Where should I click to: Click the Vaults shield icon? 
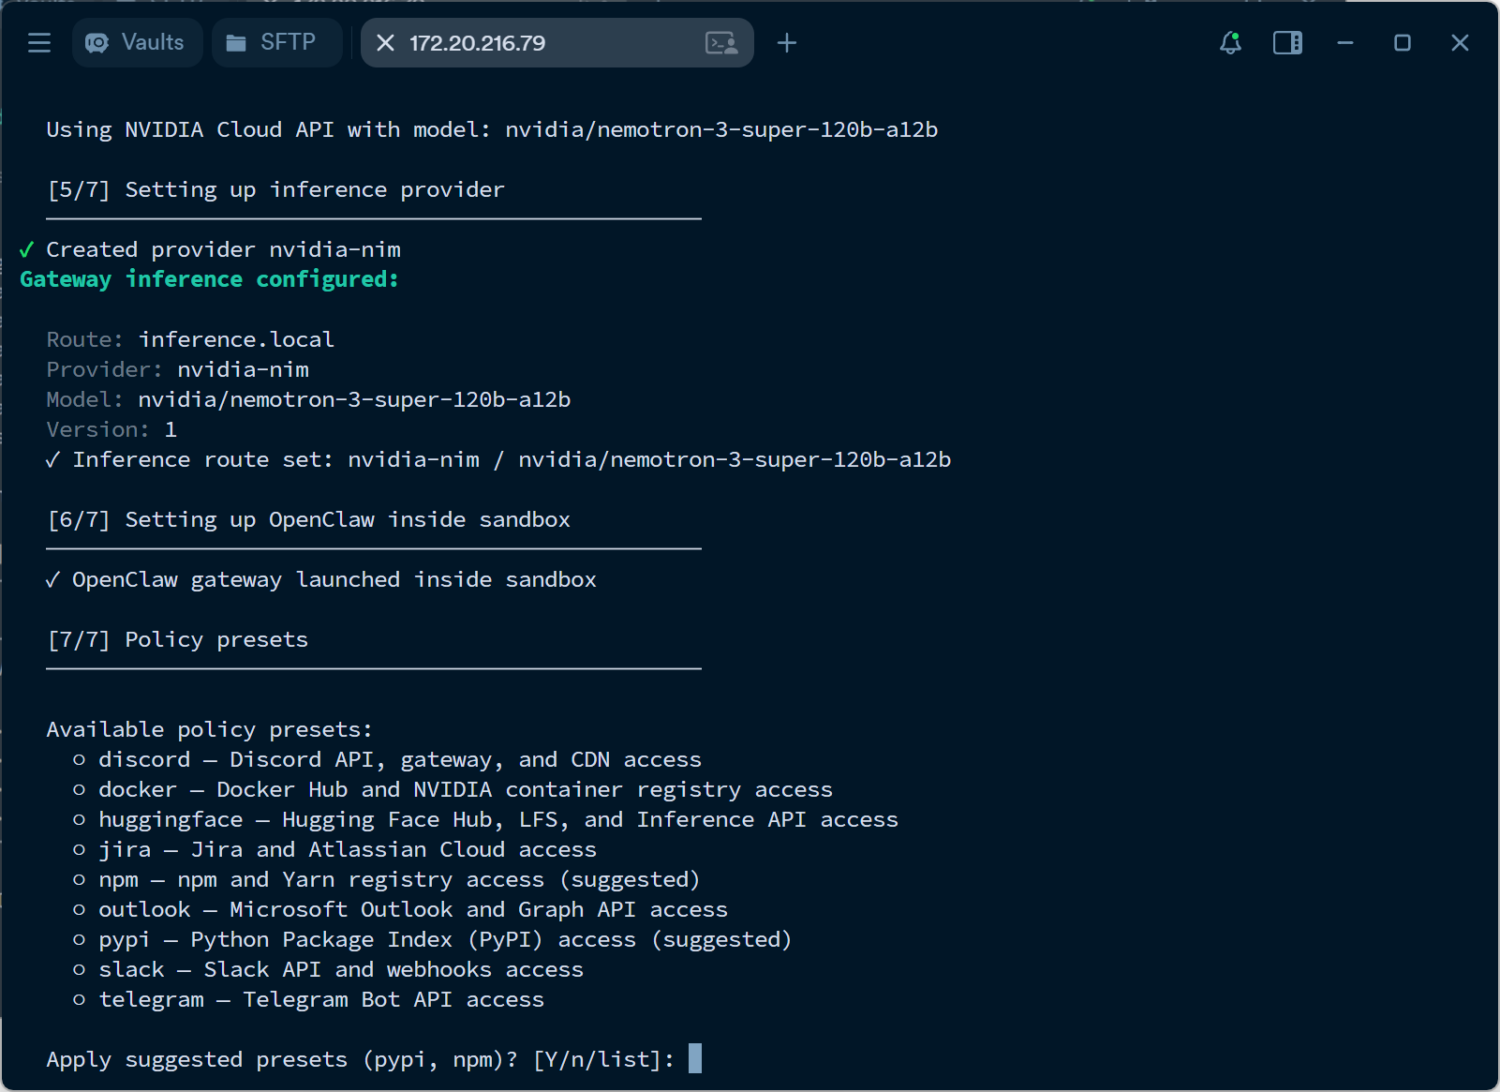pos(97,43)
